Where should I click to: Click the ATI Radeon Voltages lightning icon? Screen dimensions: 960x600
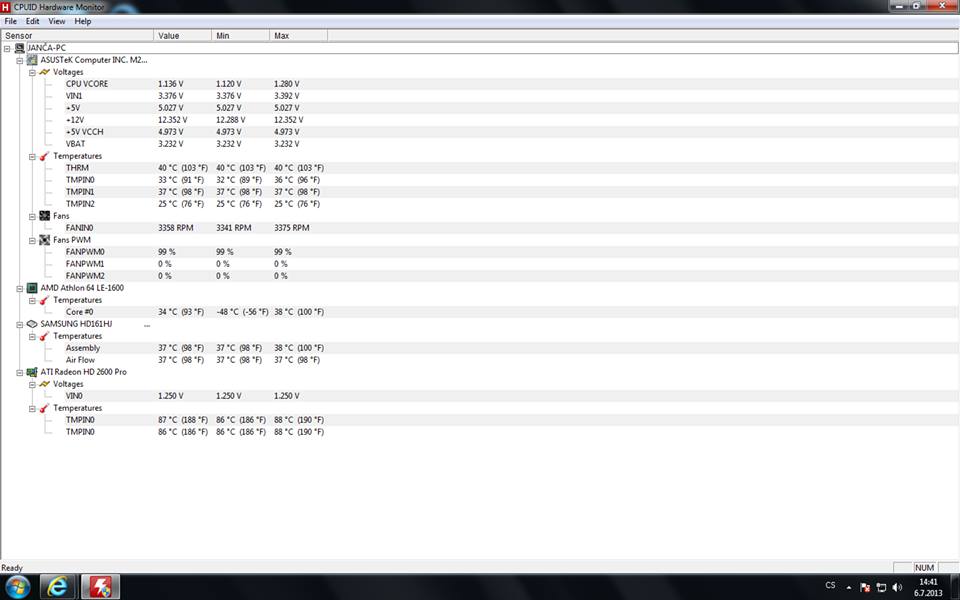44,384
